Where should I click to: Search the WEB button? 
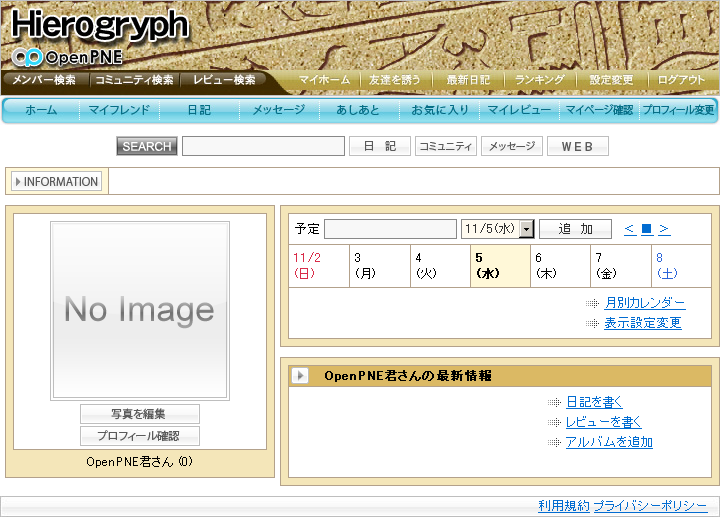click(x=578, y=146)
